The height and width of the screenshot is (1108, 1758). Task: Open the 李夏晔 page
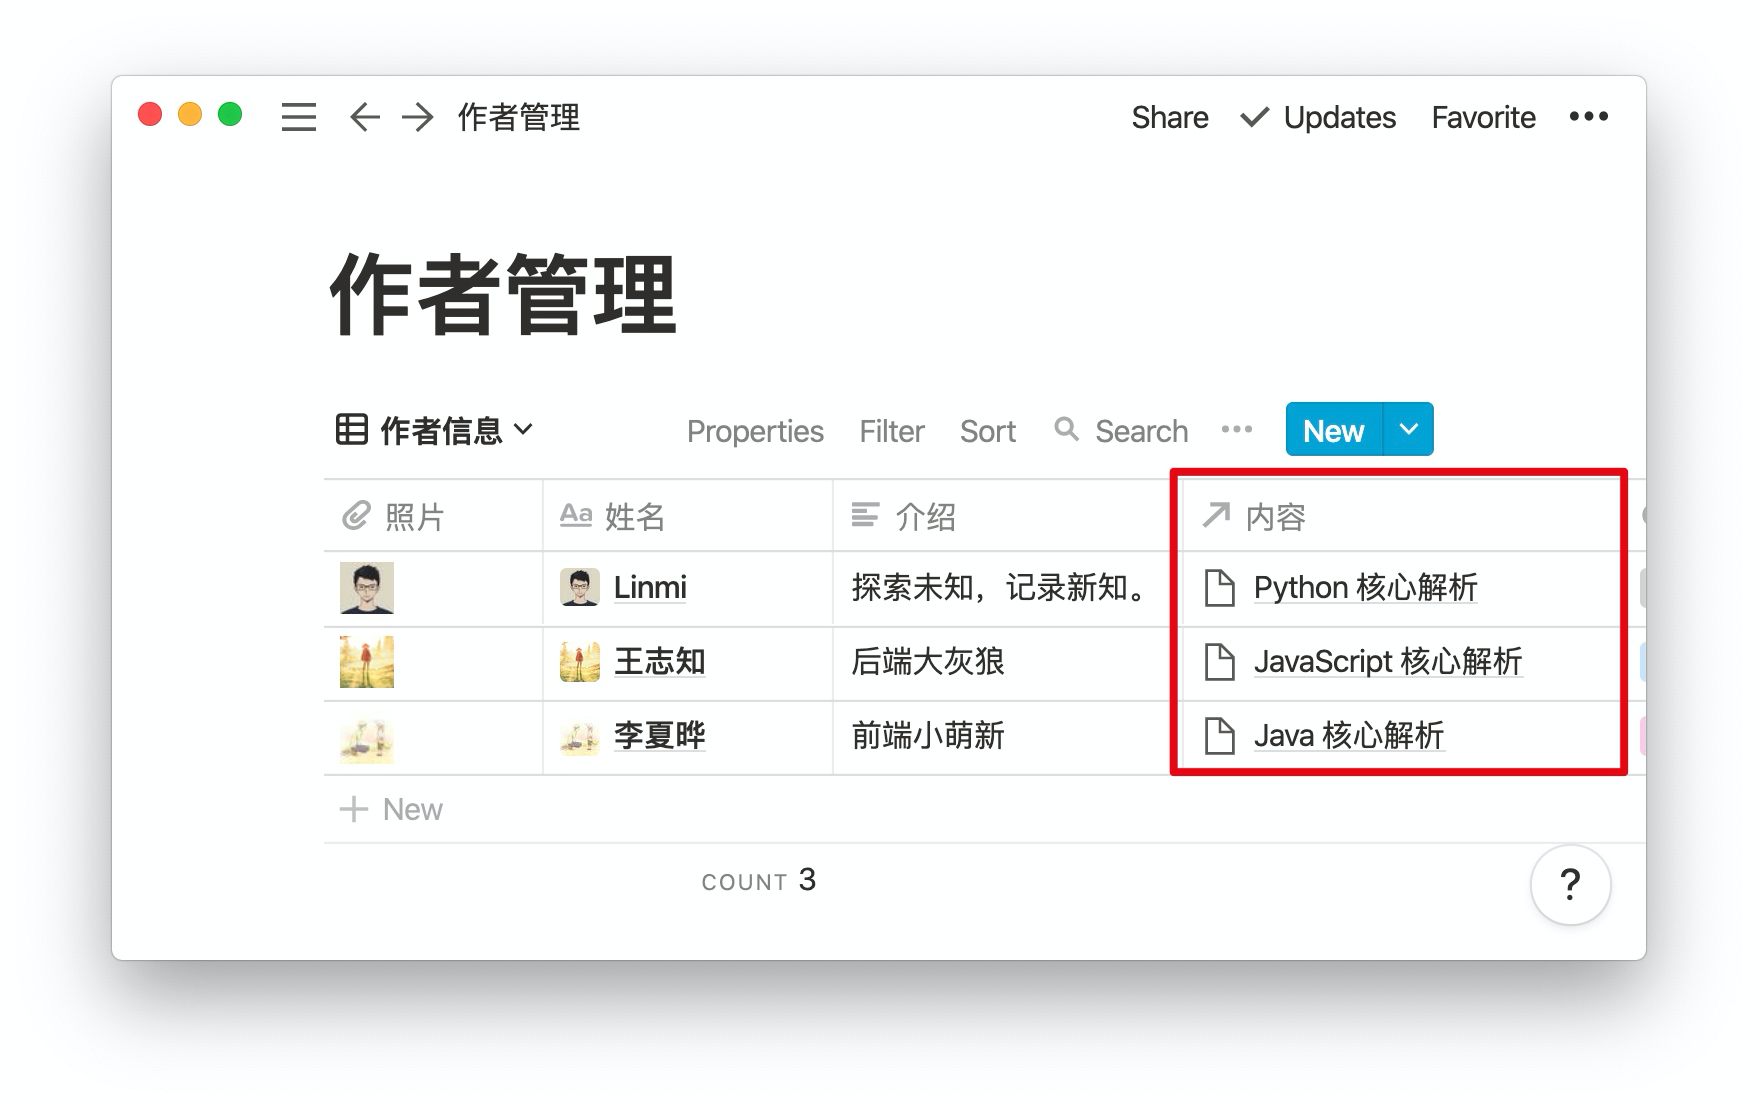click(x=660, y=736)
